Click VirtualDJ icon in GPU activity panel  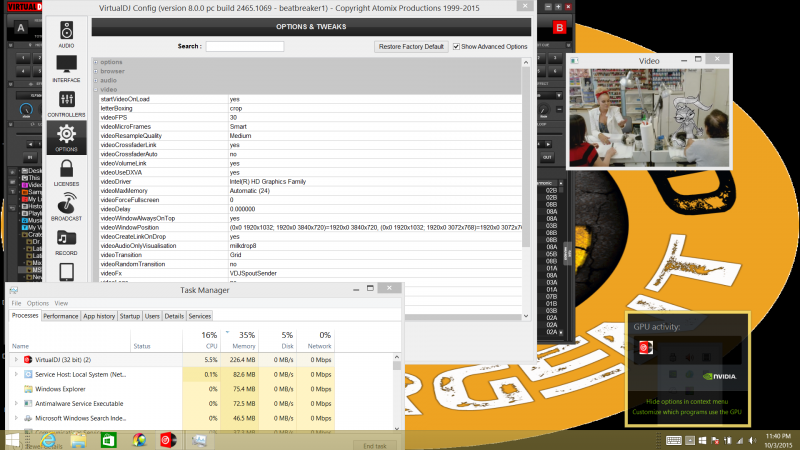(x=645, y=347)
